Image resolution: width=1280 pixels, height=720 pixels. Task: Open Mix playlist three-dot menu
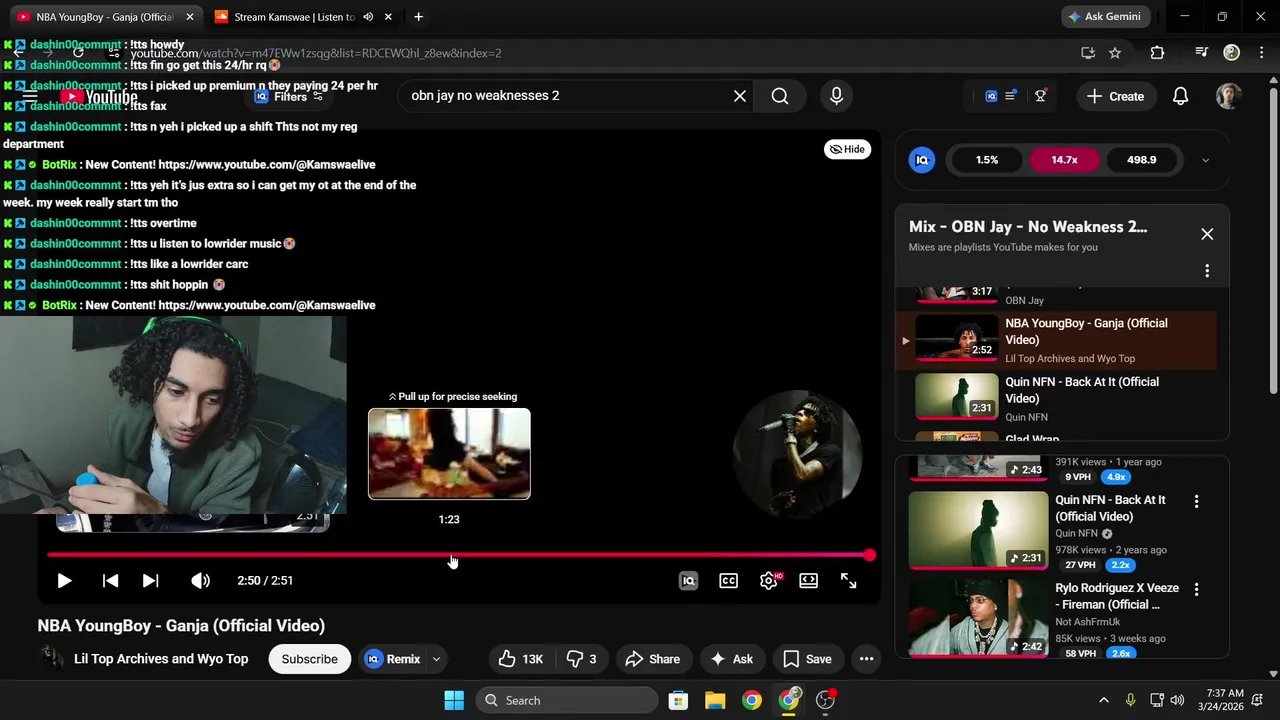click(1207, 271)
